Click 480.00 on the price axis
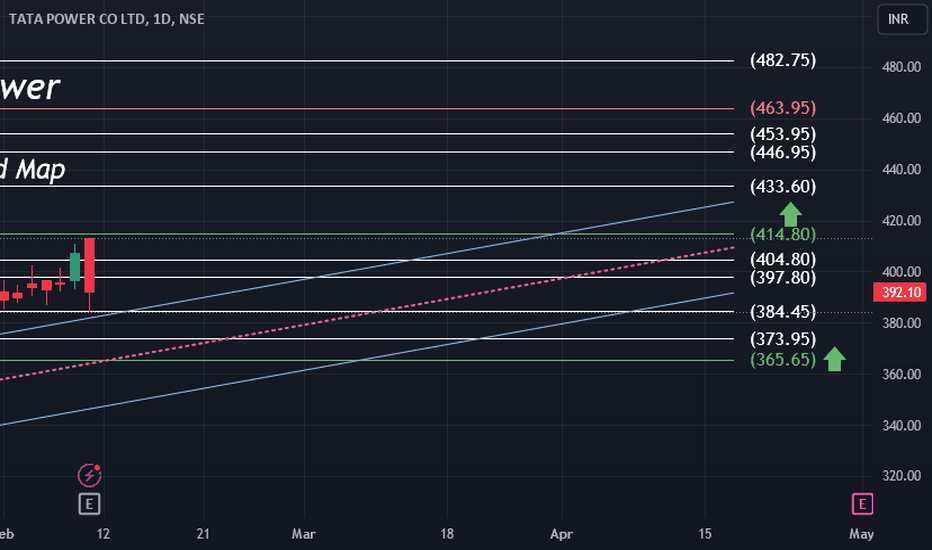932x550 pixels. (x=901, y=67)
